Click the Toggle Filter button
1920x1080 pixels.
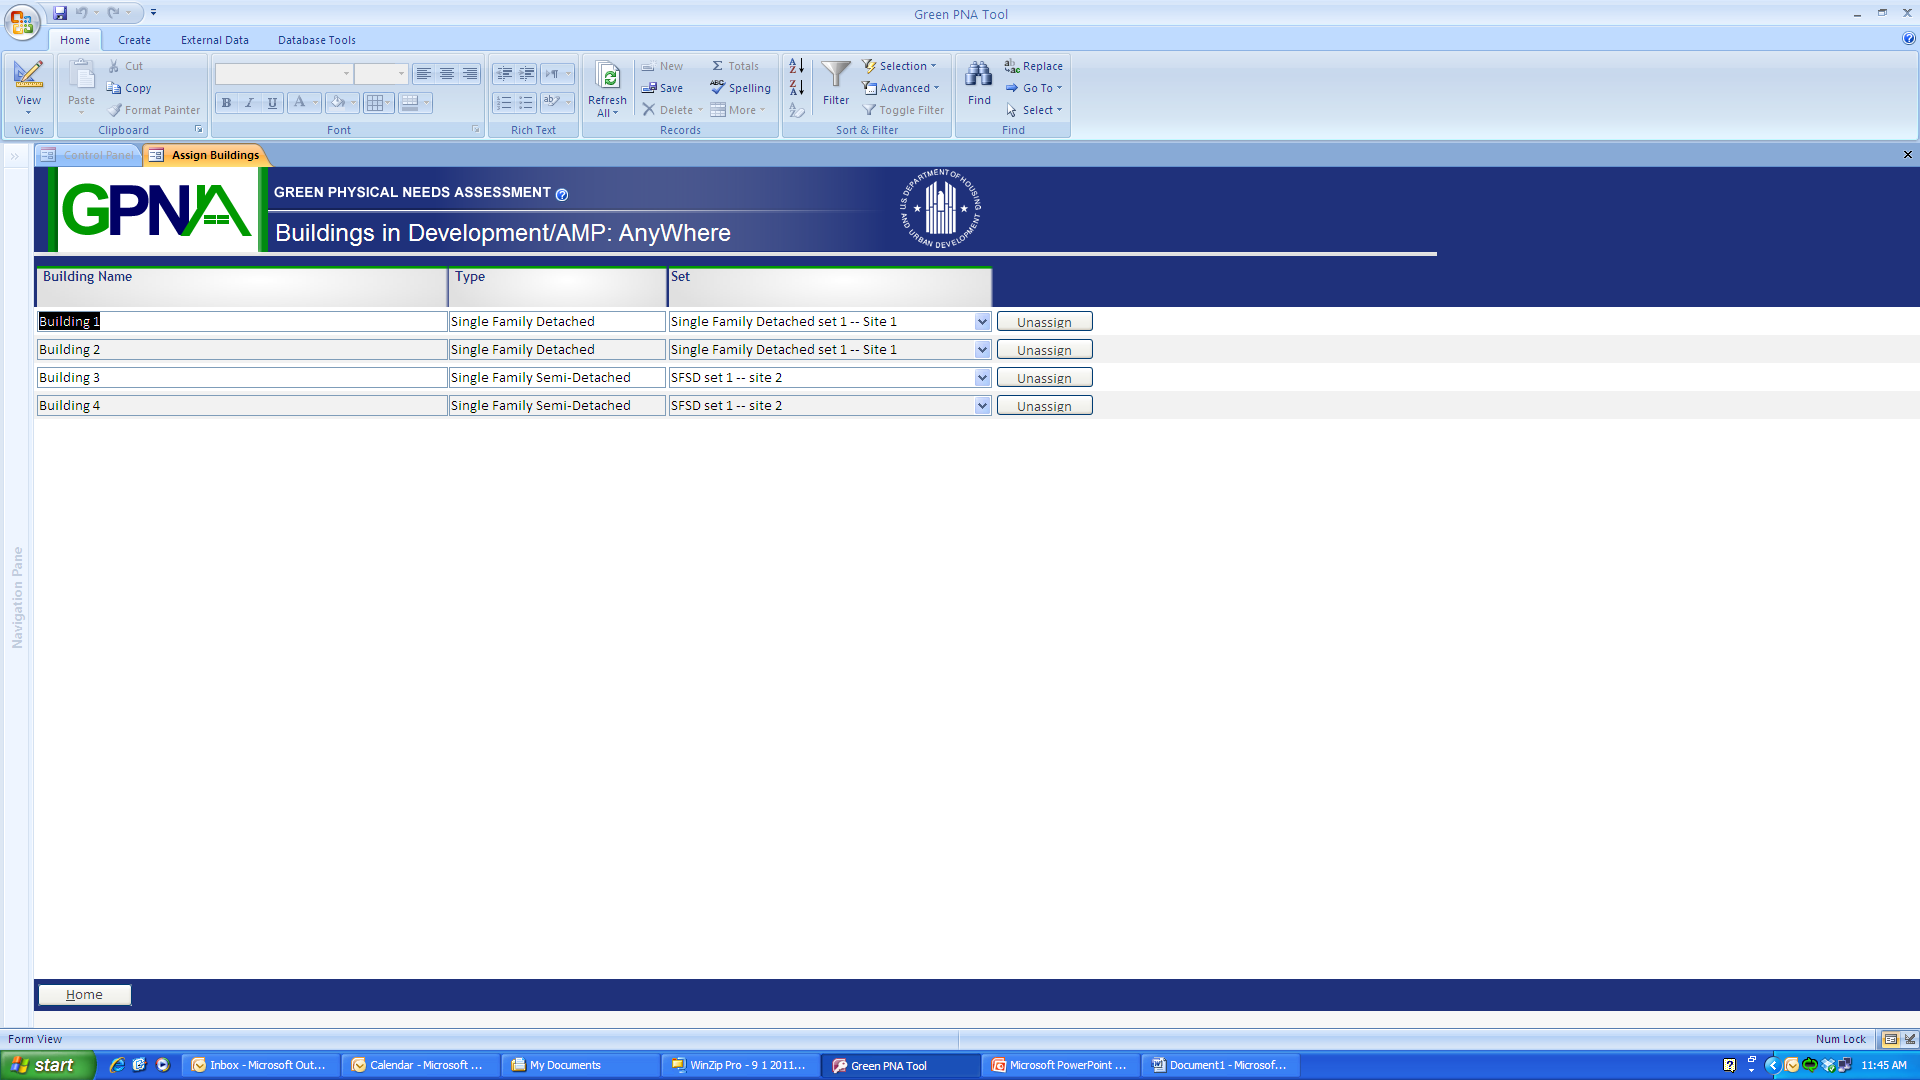(903, 110)
